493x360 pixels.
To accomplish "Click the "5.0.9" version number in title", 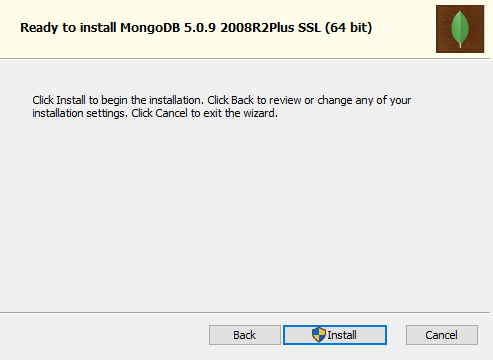I will coord(200,28).
